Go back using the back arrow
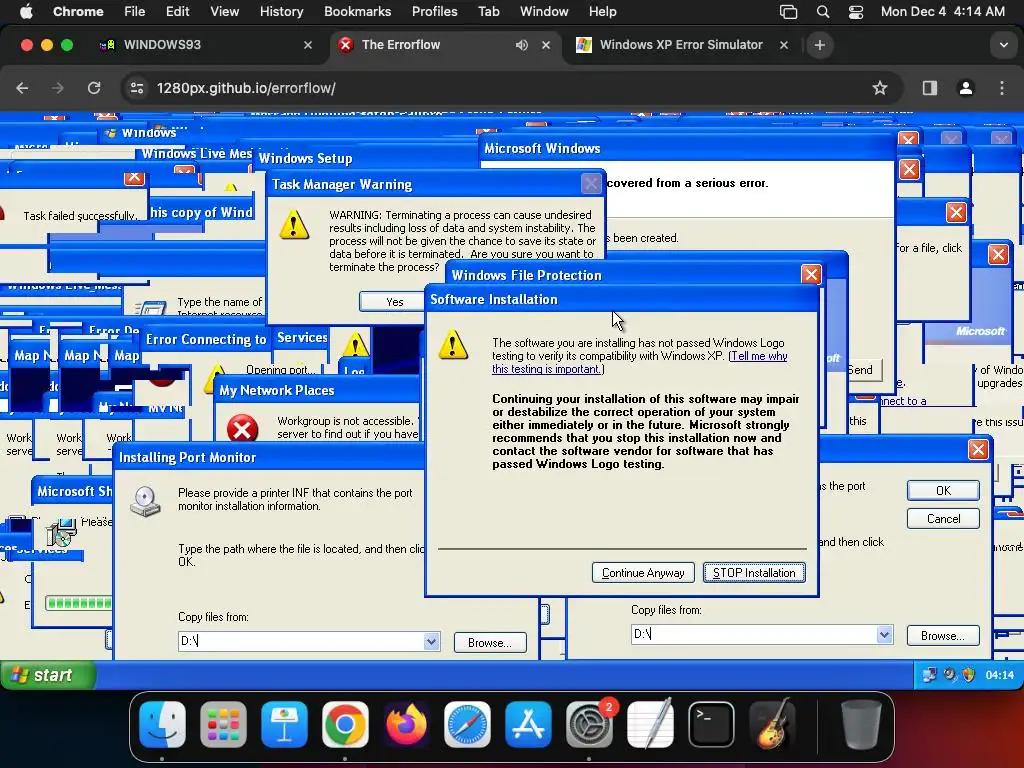 coord(22,88)
